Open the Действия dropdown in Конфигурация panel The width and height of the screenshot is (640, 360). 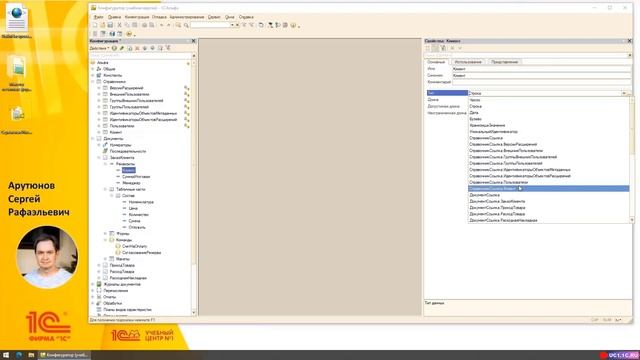tap(100, 48)
